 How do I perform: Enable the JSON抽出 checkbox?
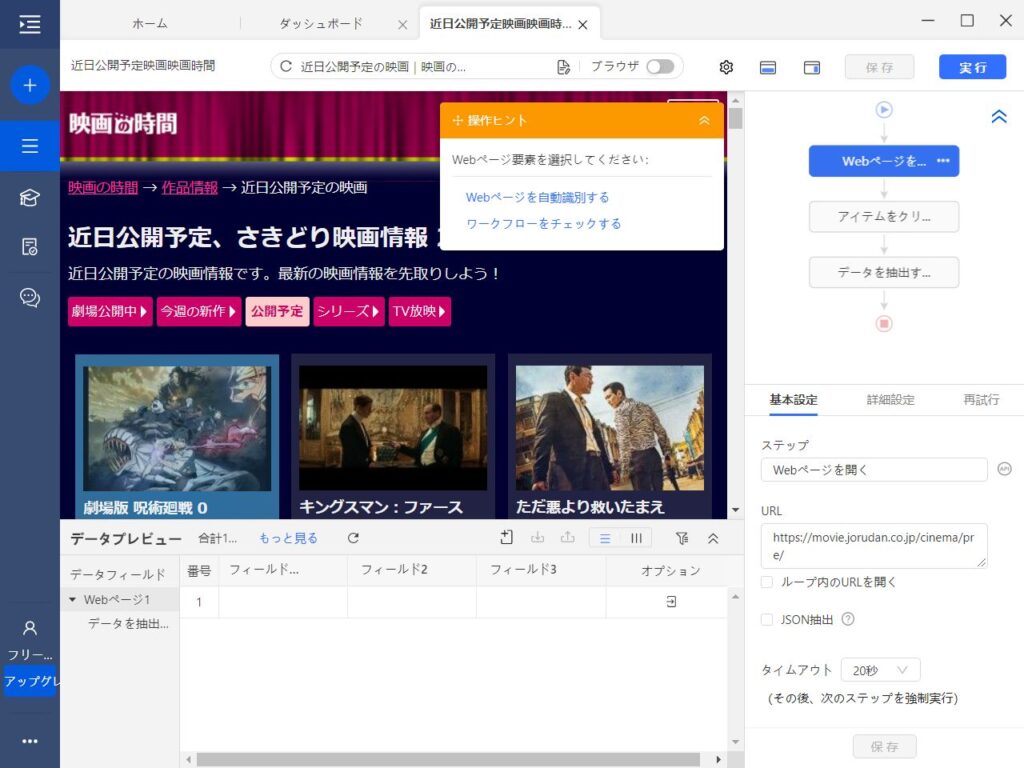click(x=767, y=620)
